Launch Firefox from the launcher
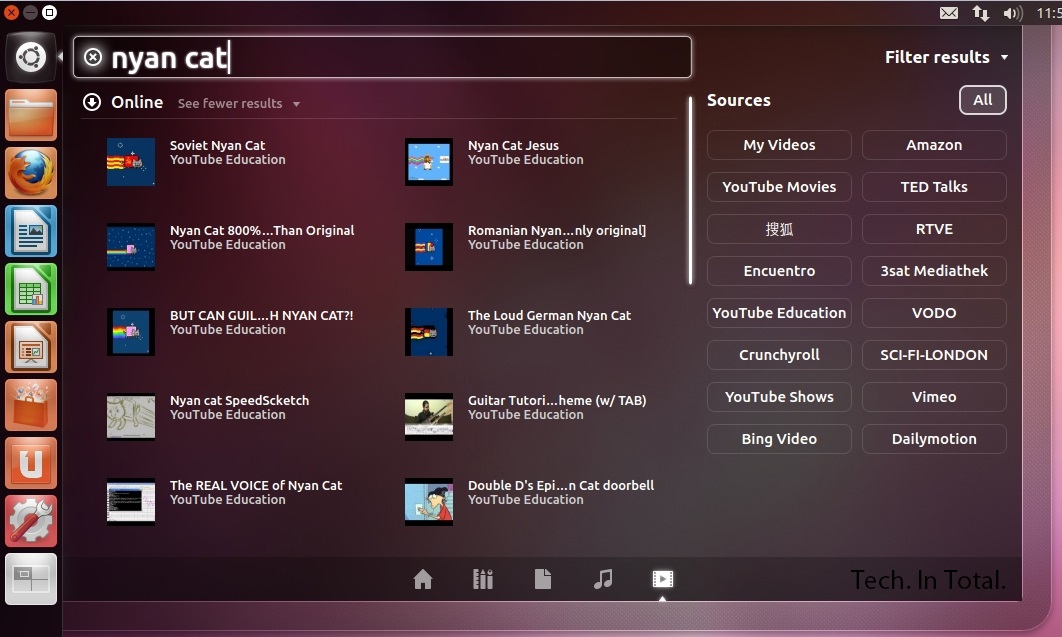 [x=31, y=173]
